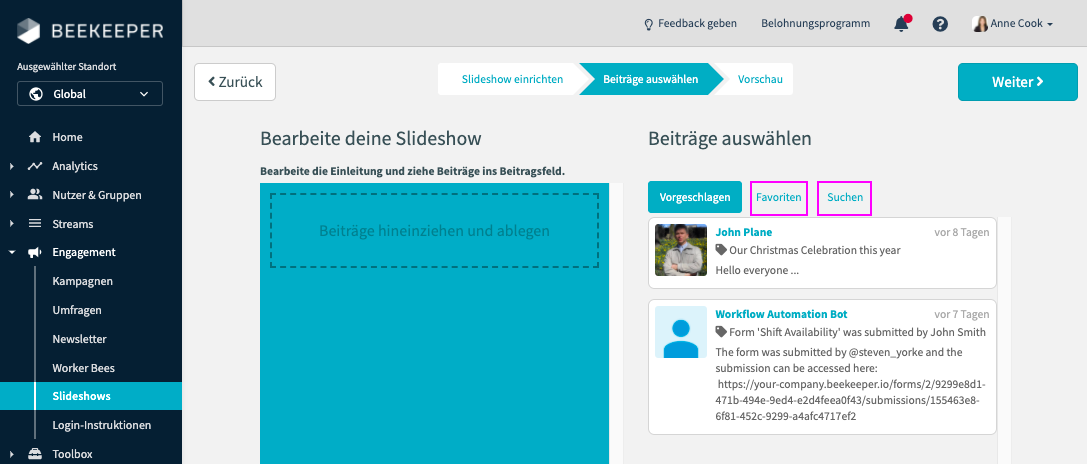Expand the Analytics sidebar section
Screen dimensions: 1087x464
pyautogui.click(x=11, y=166)
